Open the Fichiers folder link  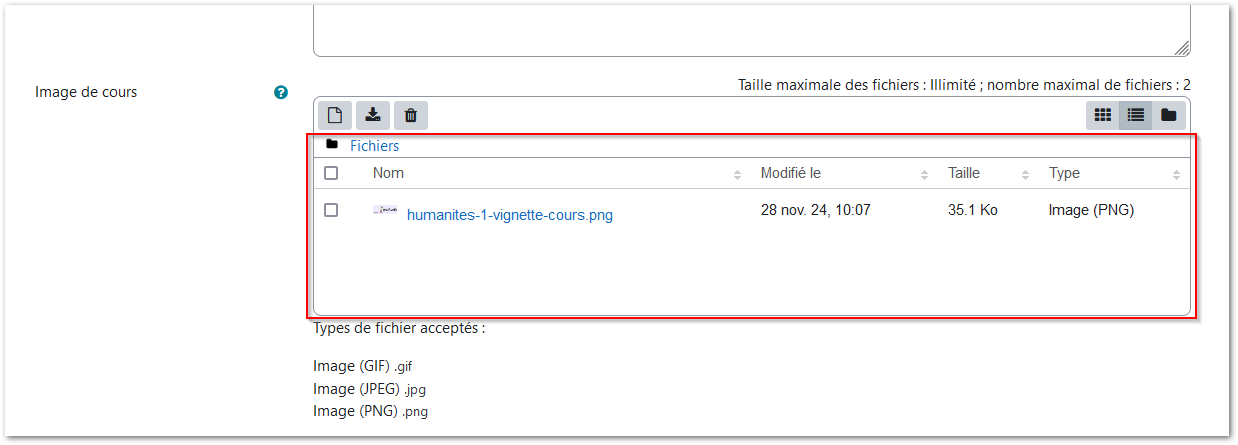(x=374, y=146)
